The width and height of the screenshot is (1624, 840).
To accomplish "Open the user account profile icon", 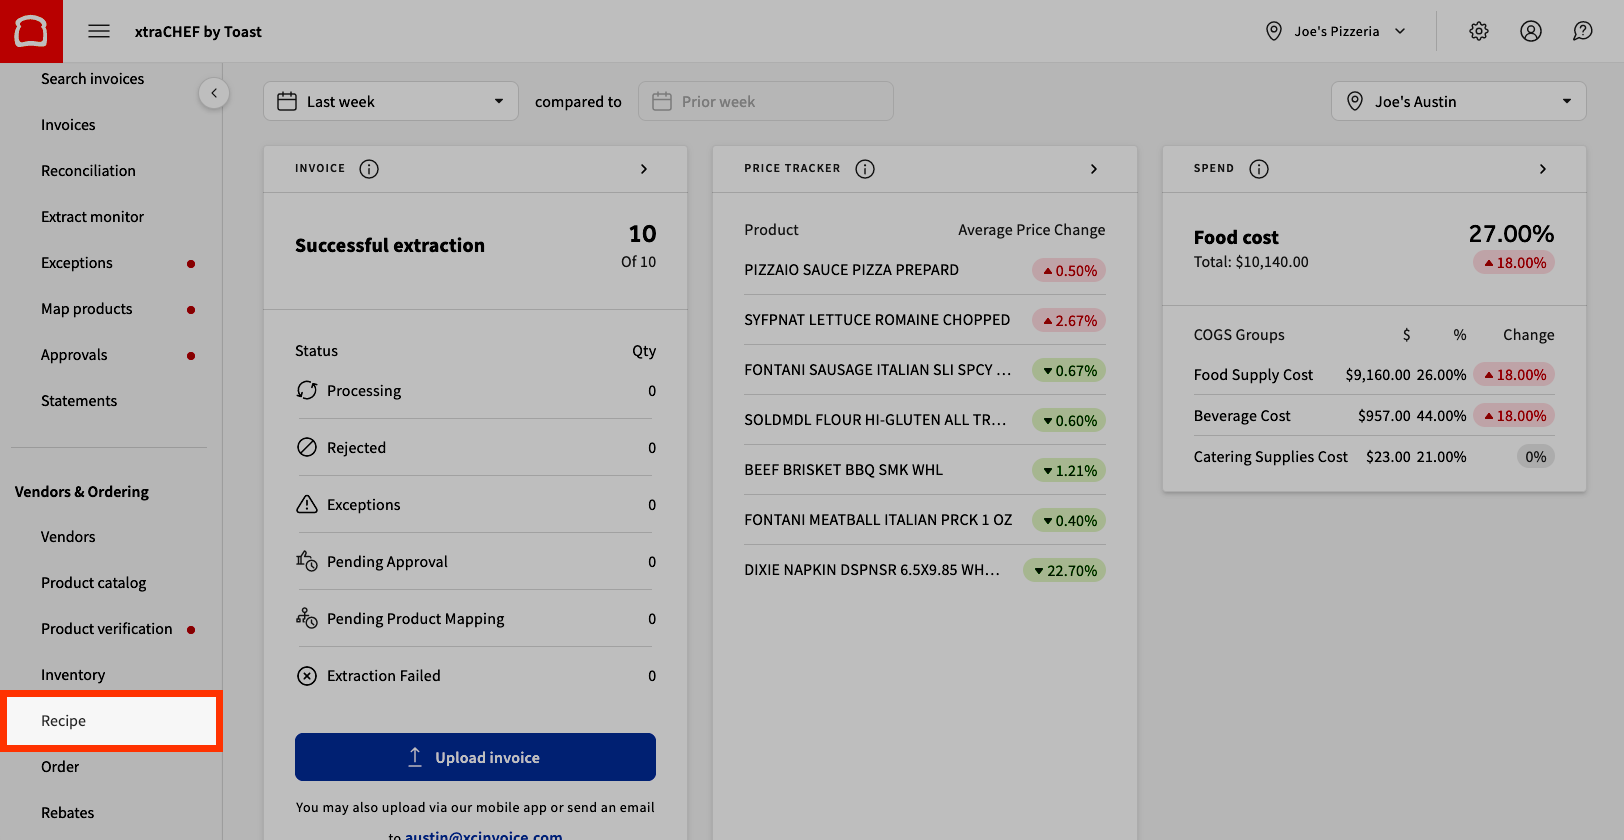I will [x=1530, y=31].
